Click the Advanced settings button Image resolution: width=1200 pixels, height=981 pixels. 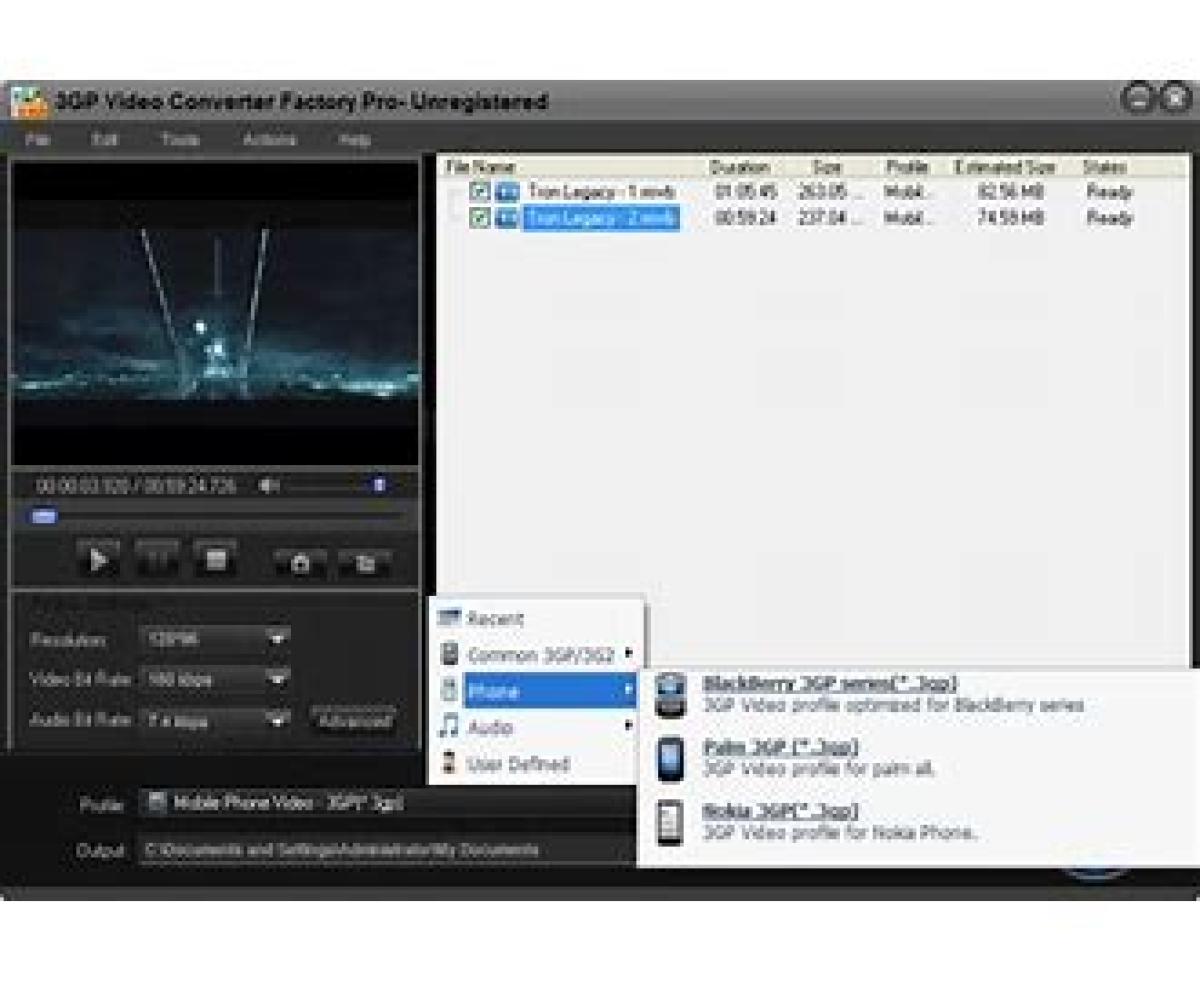[x=353, y=720]
